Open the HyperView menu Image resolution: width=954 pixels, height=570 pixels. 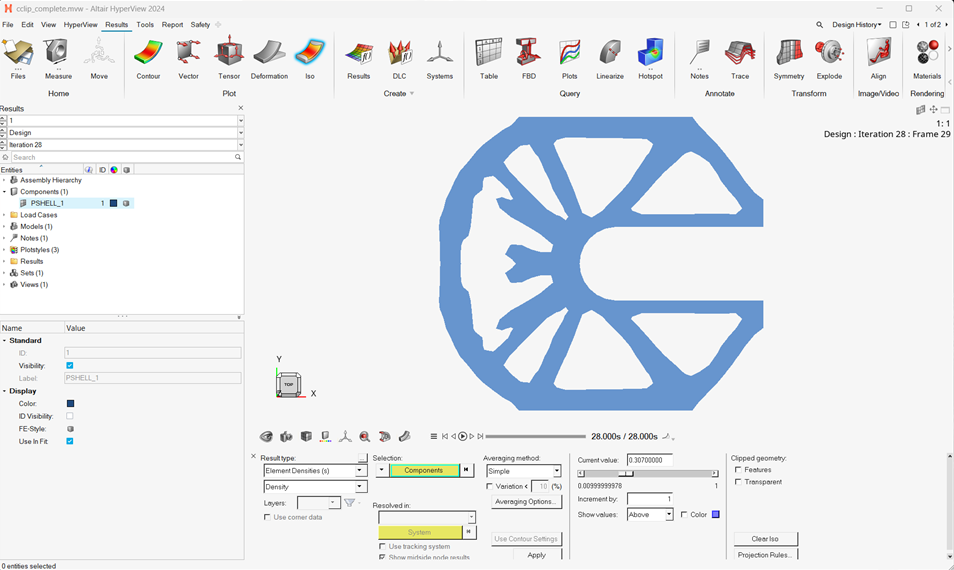[80, 24]
